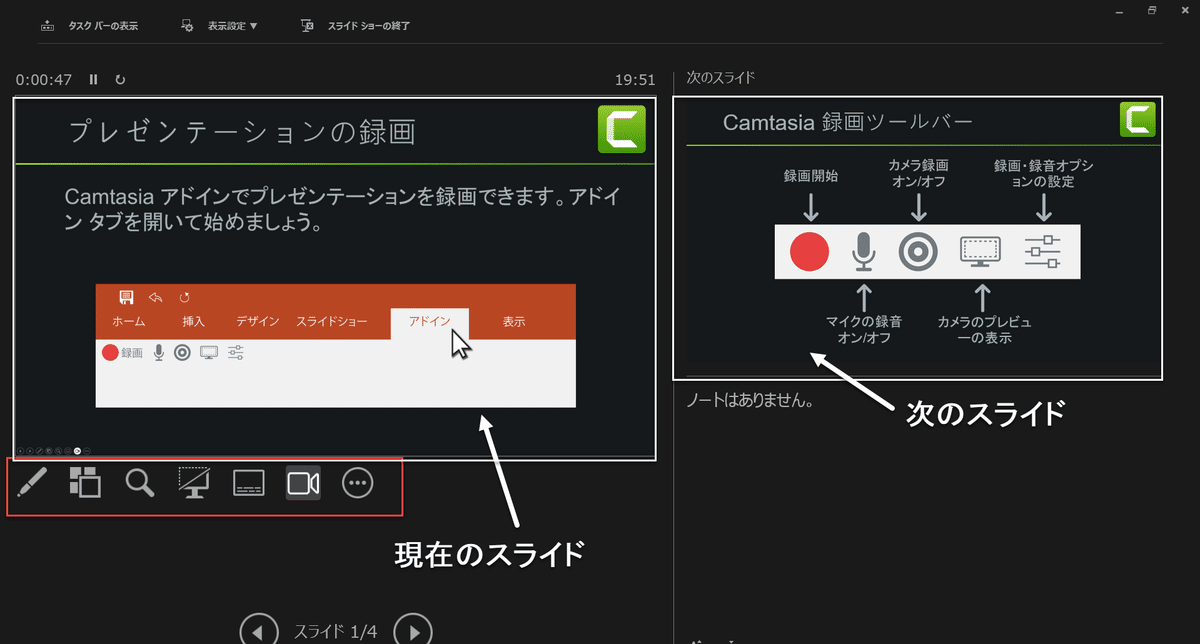This screenshot has height=644, width=1200.
Task: Go to the previous slide with left arrow
Action: point(259,631)
